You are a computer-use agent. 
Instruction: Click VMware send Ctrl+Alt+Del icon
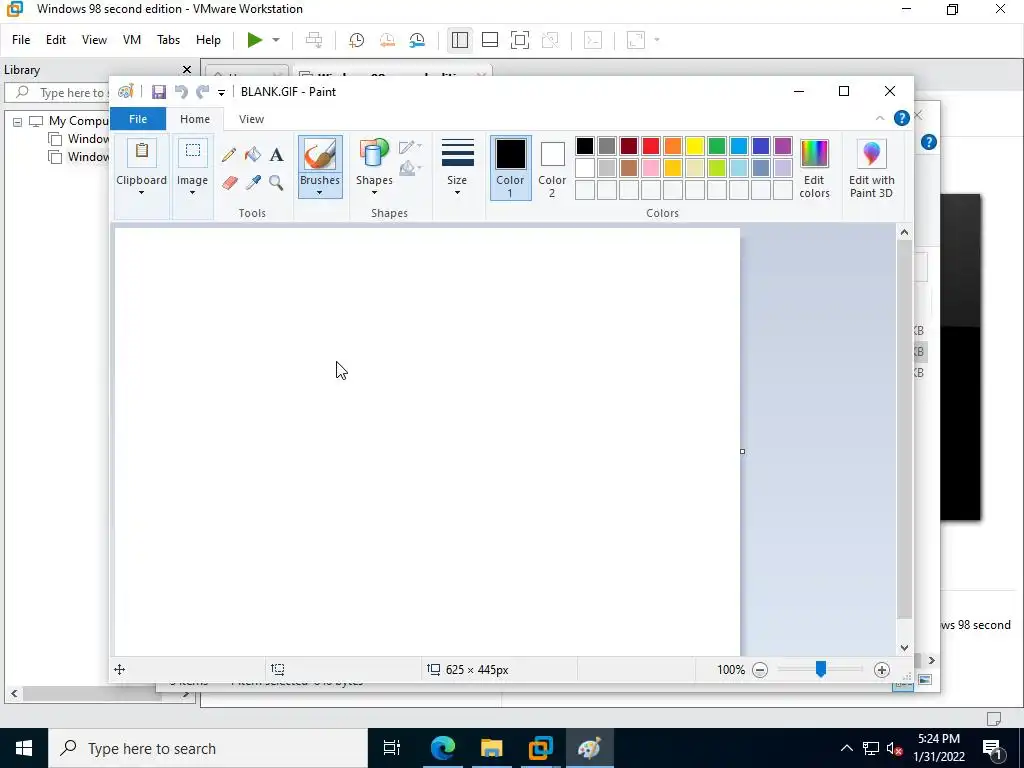click(x=314, y=40)
